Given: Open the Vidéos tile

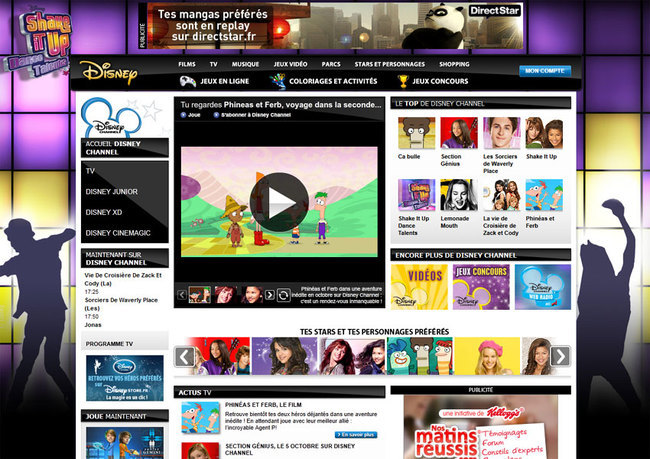Looking at the screenshot, I should pyautogui.click(x=419, y=287).
